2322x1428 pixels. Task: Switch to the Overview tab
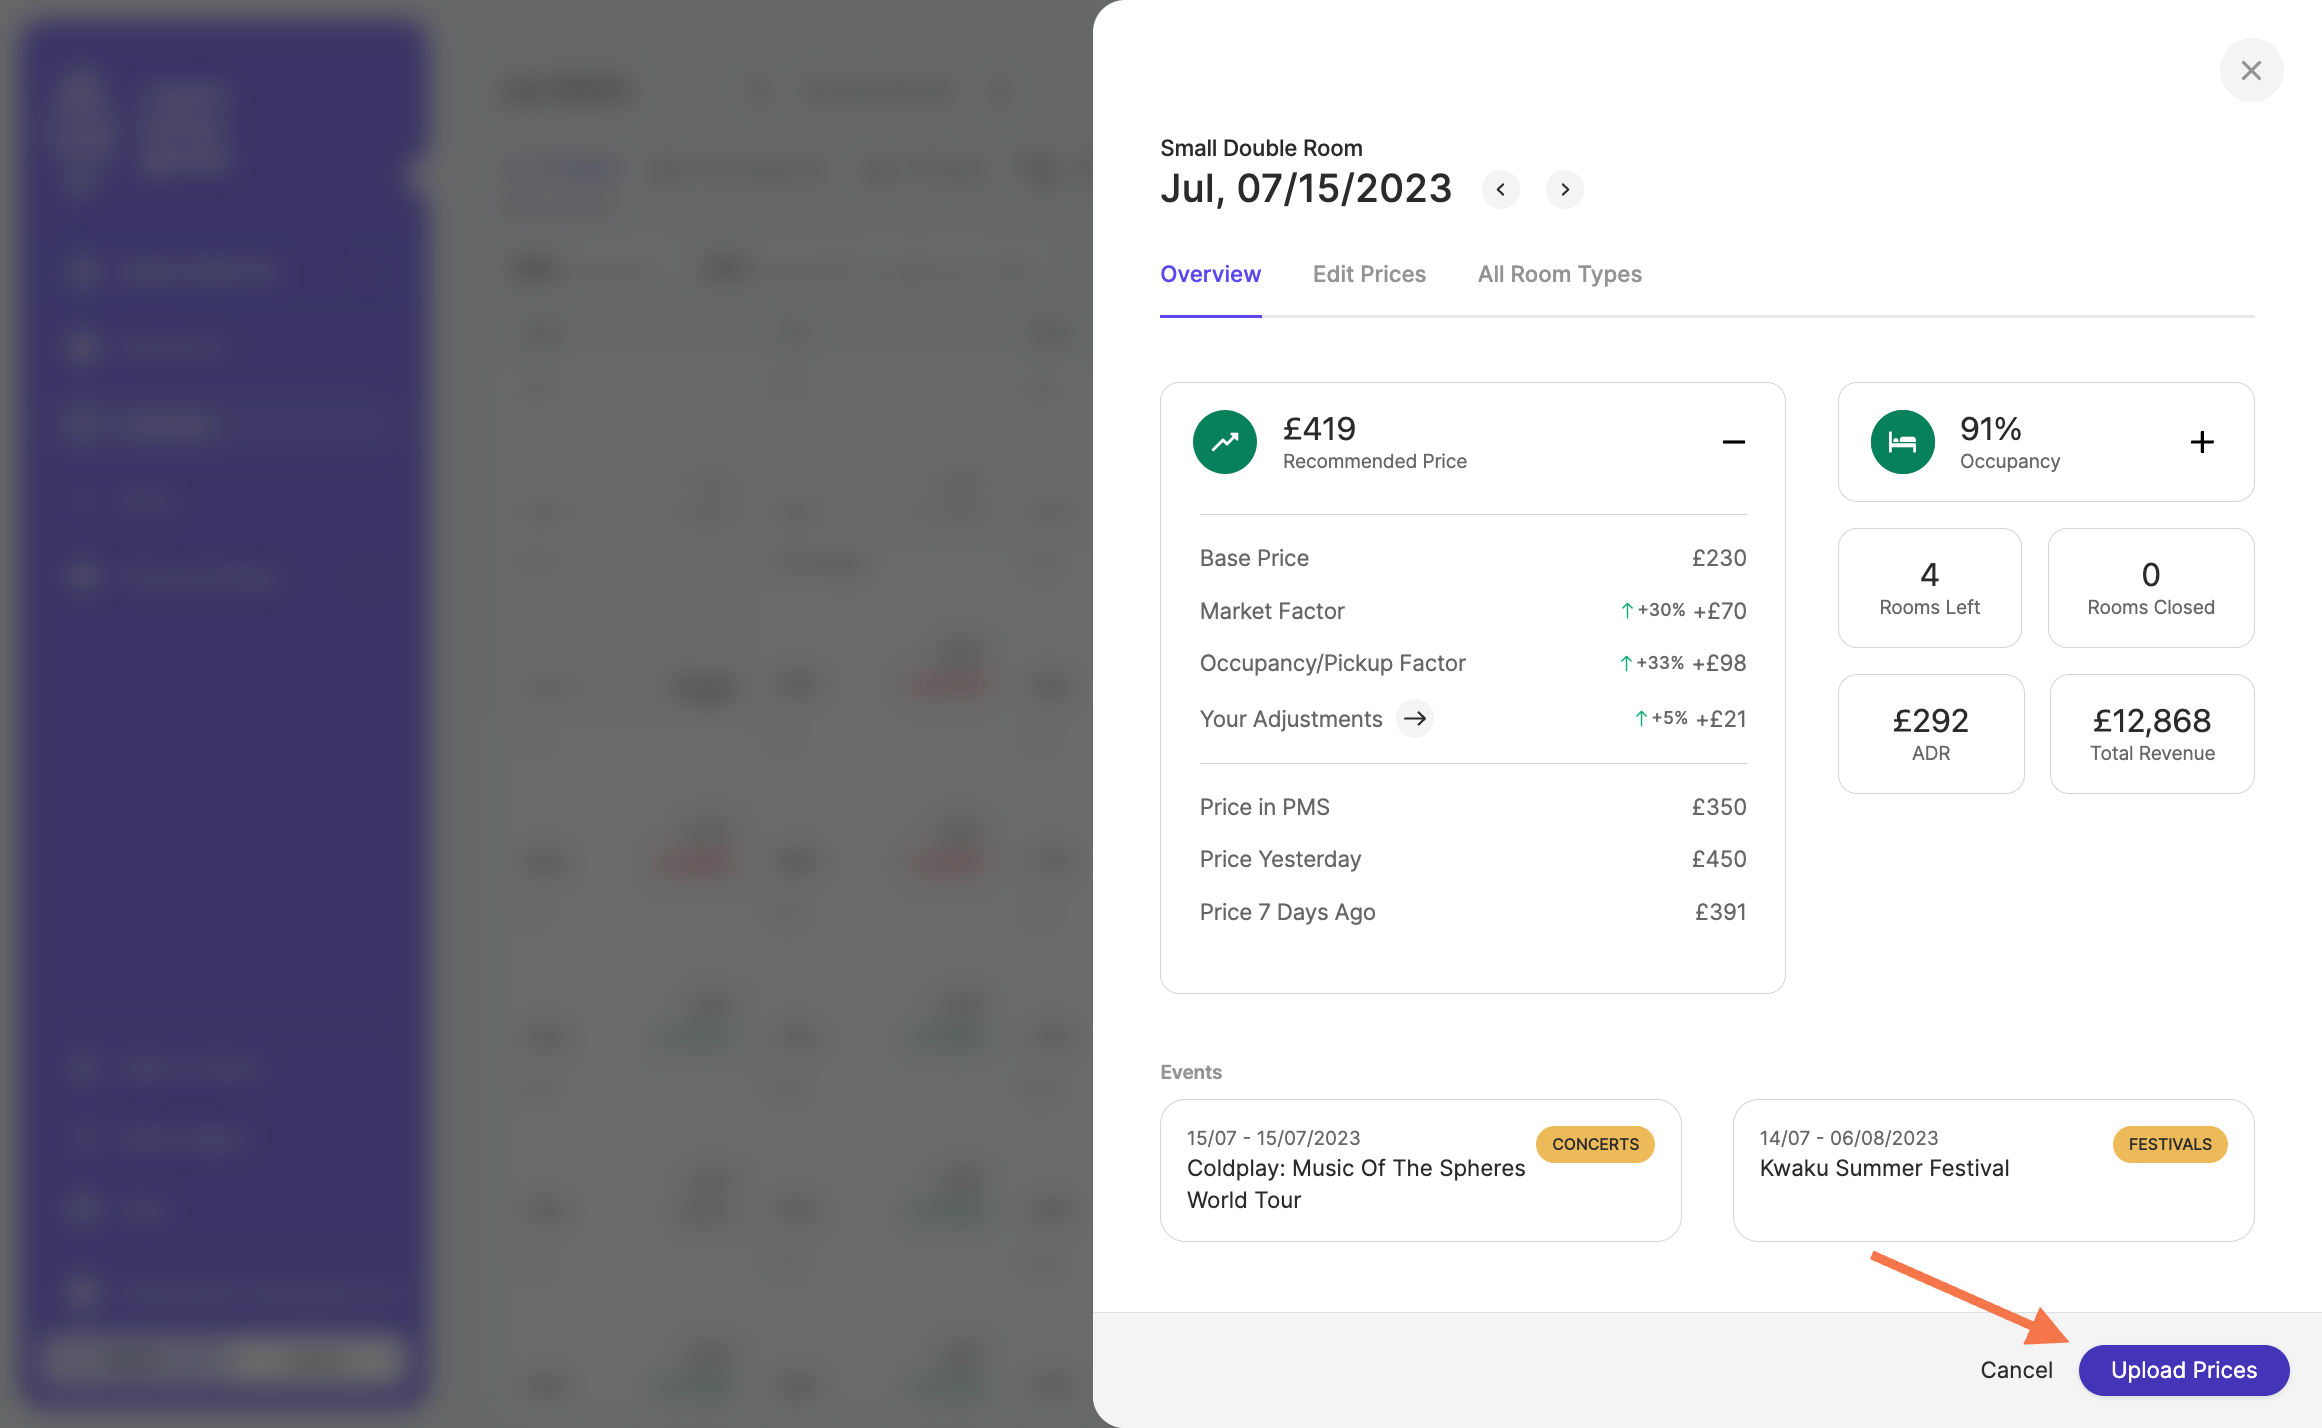[x=1210, y=274]
